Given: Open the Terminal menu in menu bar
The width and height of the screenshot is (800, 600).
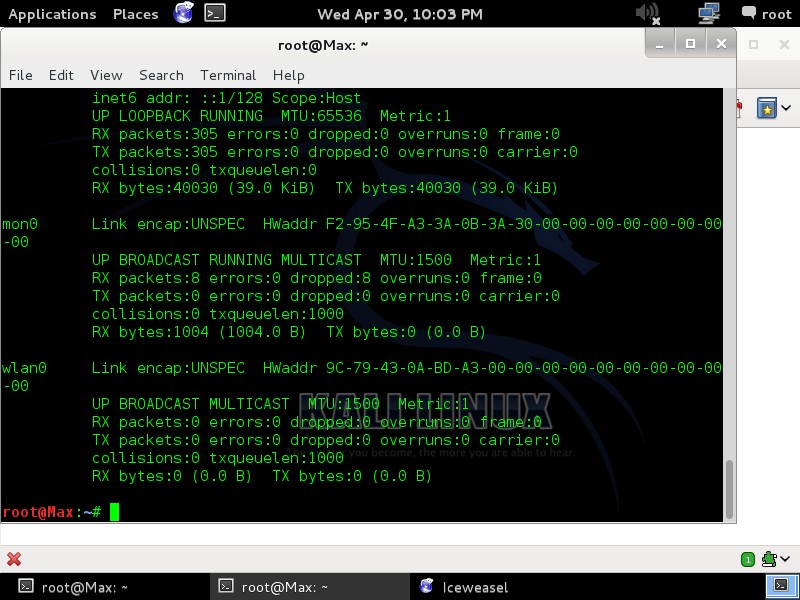Looking at the screenshot, I should pos(228,75).
